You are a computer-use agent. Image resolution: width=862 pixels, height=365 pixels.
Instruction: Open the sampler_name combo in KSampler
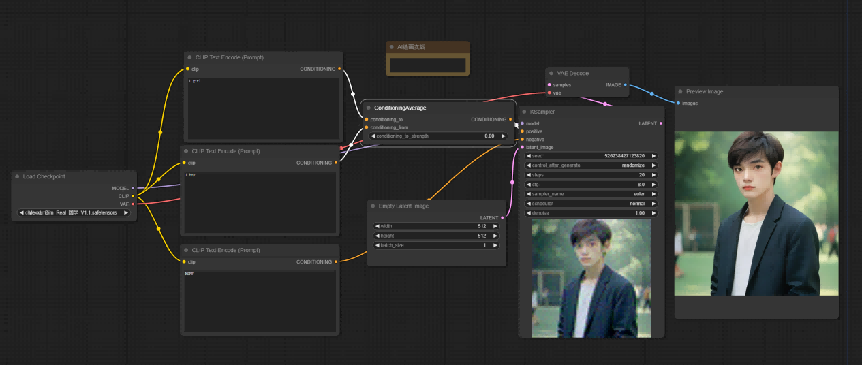[x=592, y=193]
